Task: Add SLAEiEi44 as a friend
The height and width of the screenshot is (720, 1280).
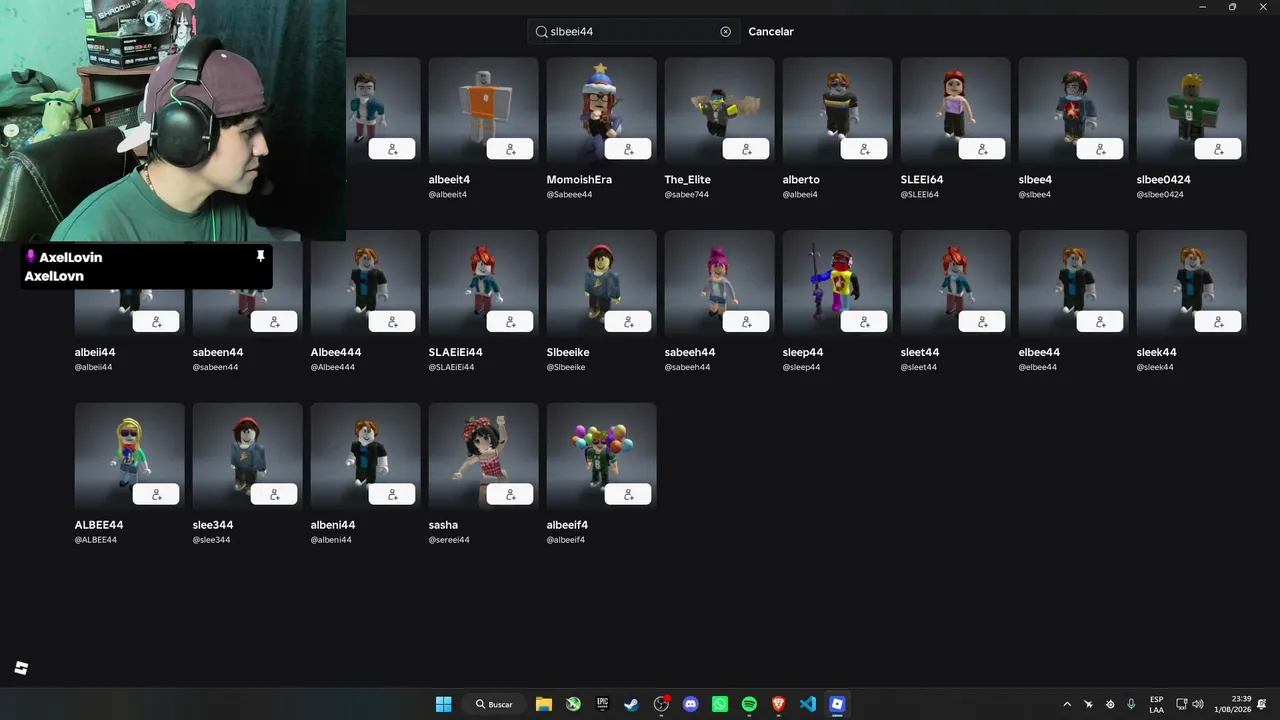Action: click(x=511, y=322)
